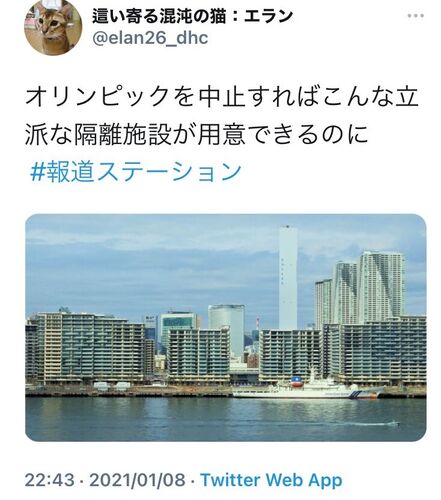Open the three-dot more options menu
This screenshot has width=441, height=500.
416,16
